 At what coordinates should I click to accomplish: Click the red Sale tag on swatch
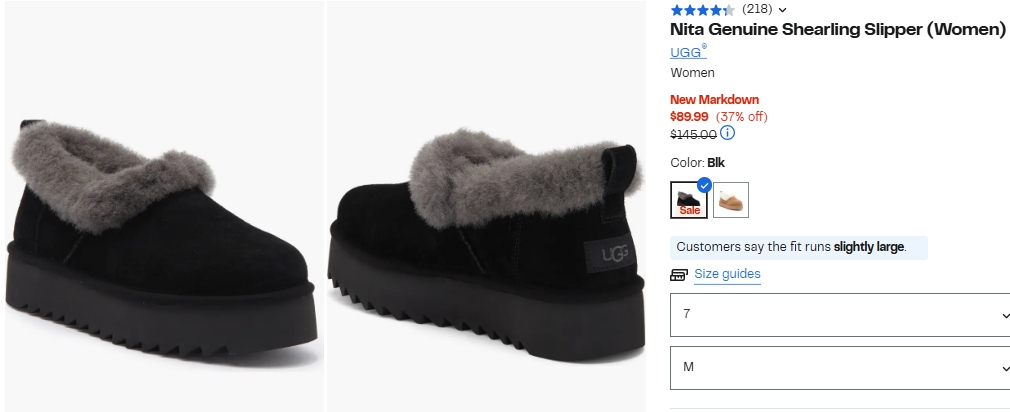(689, 210)
